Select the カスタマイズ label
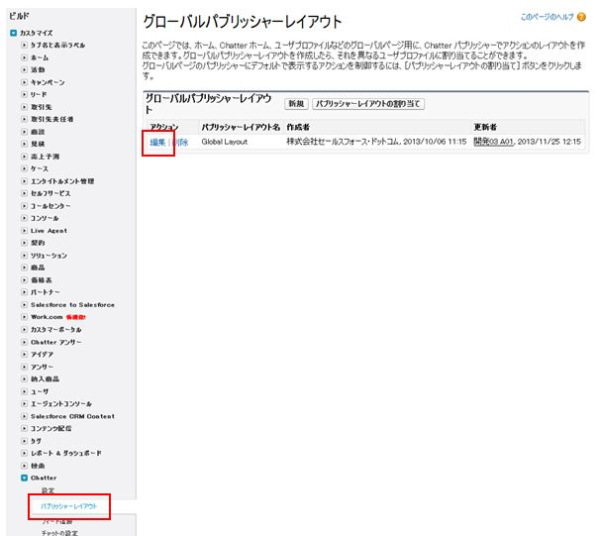Screen dimensions: 600x536 tap(36, 33)
